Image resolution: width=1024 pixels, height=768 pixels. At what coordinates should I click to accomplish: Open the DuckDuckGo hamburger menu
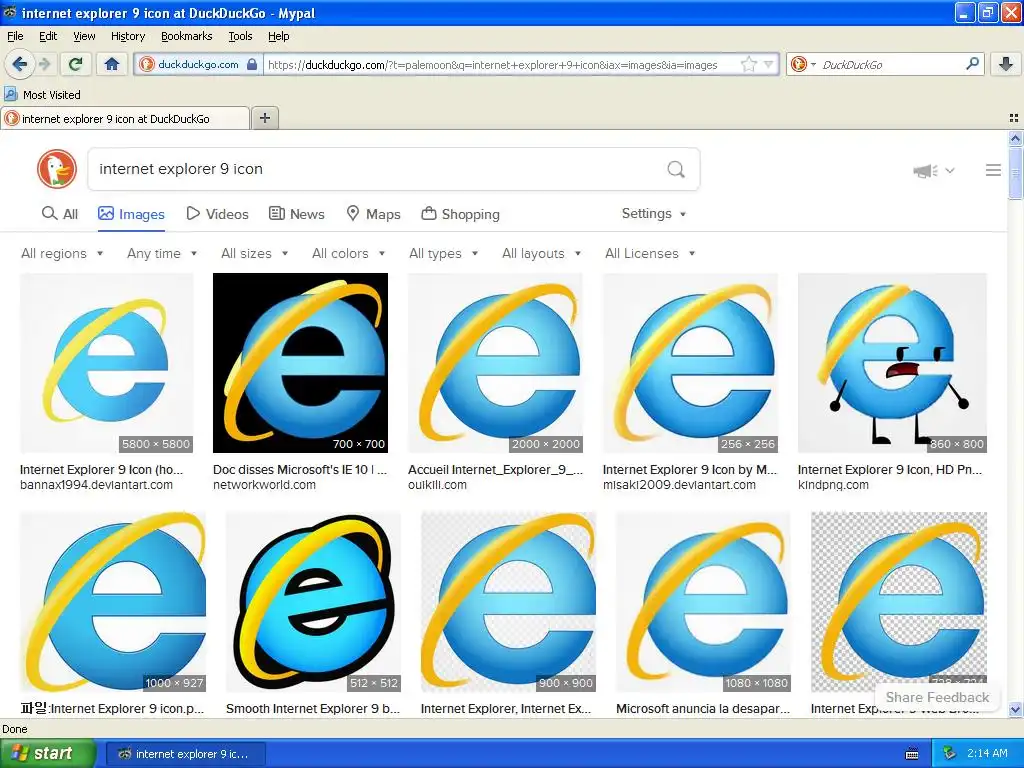[993, 170]
